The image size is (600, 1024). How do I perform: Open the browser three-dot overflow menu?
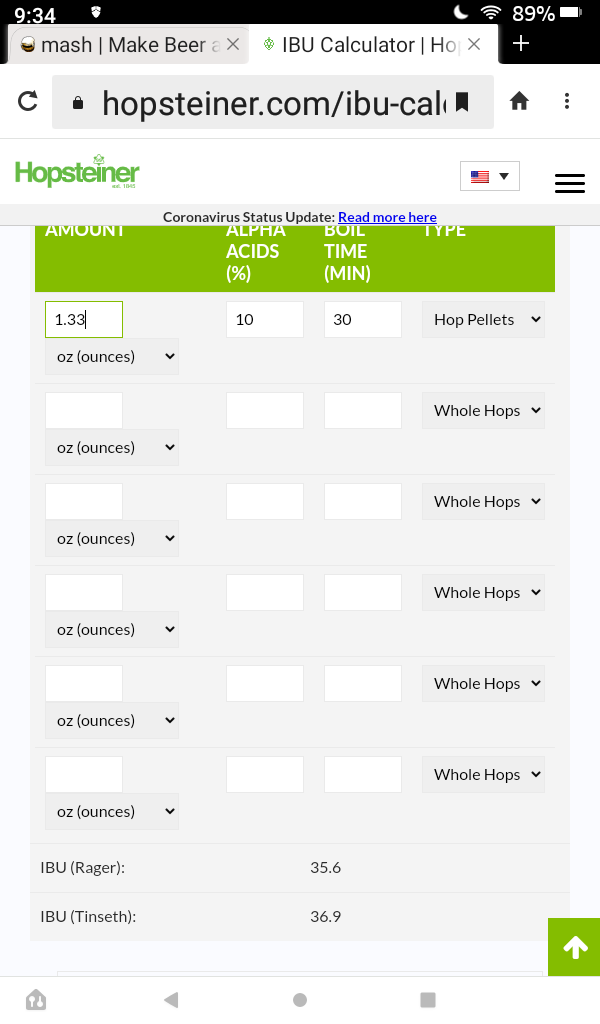(x=567, y=101)
